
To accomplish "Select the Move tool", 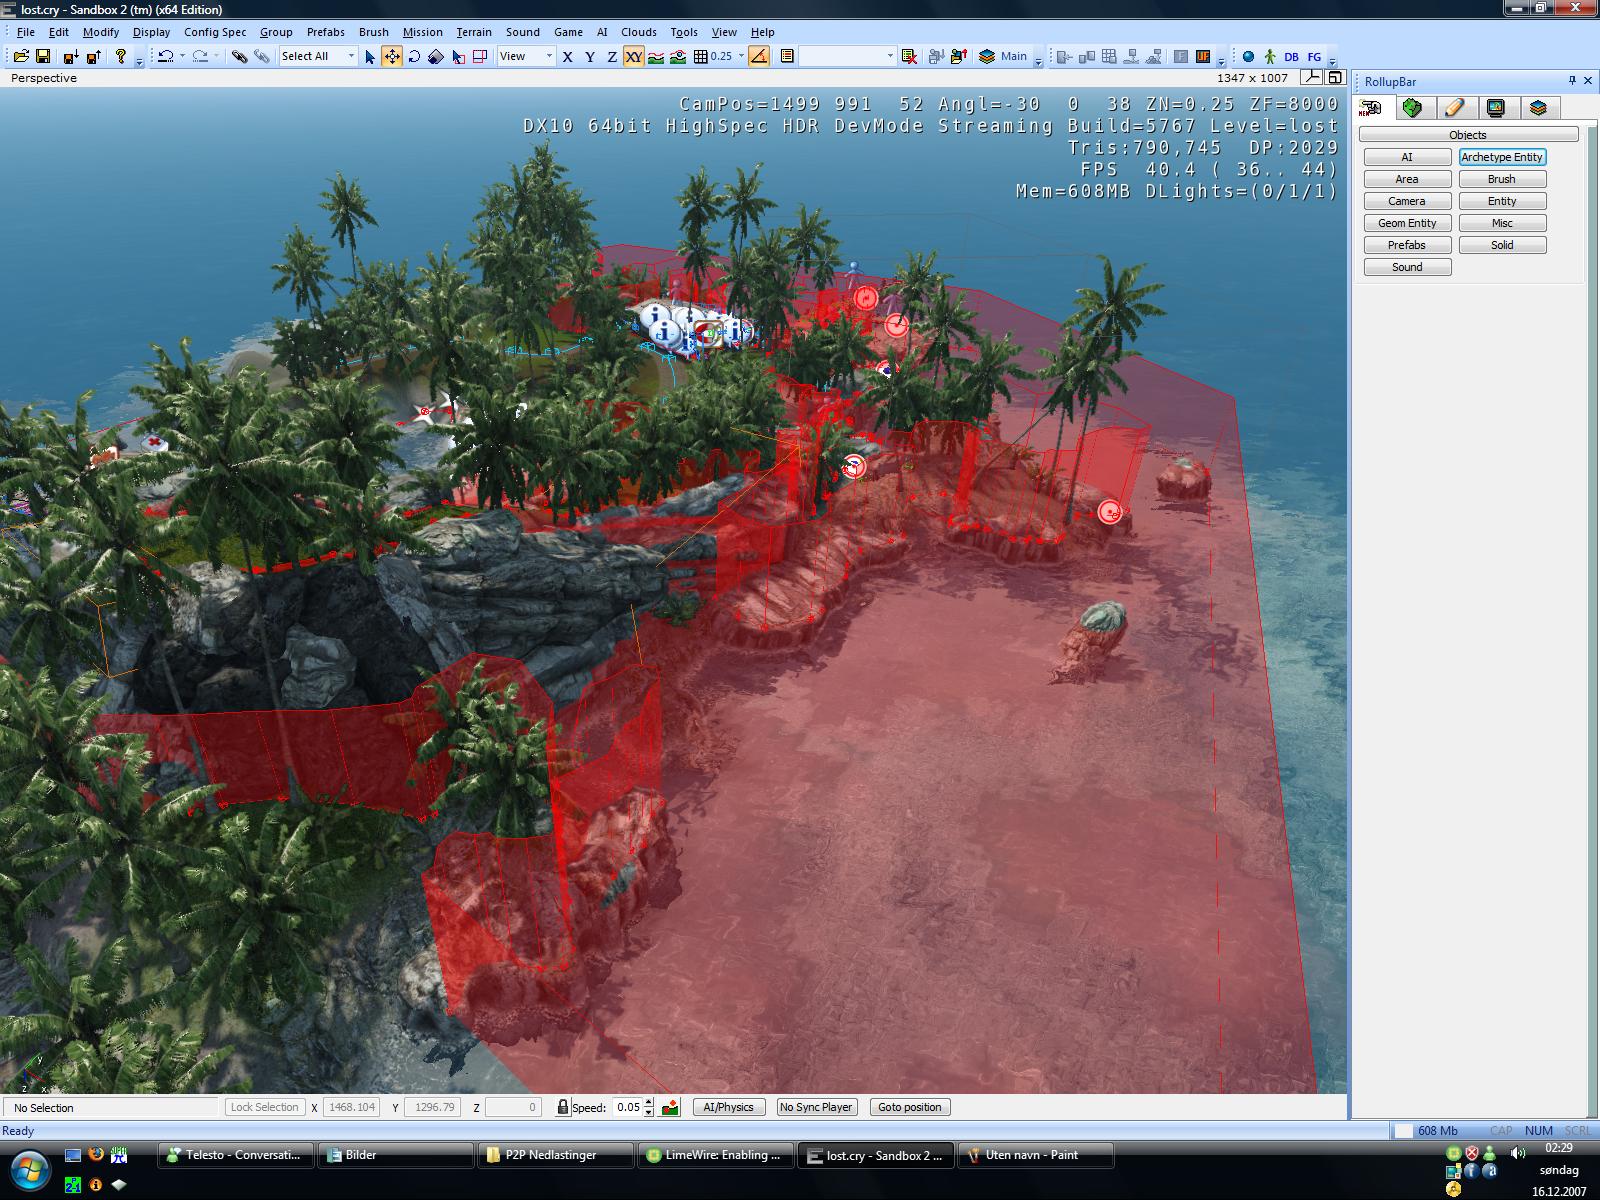I will [x=392, y=56].
